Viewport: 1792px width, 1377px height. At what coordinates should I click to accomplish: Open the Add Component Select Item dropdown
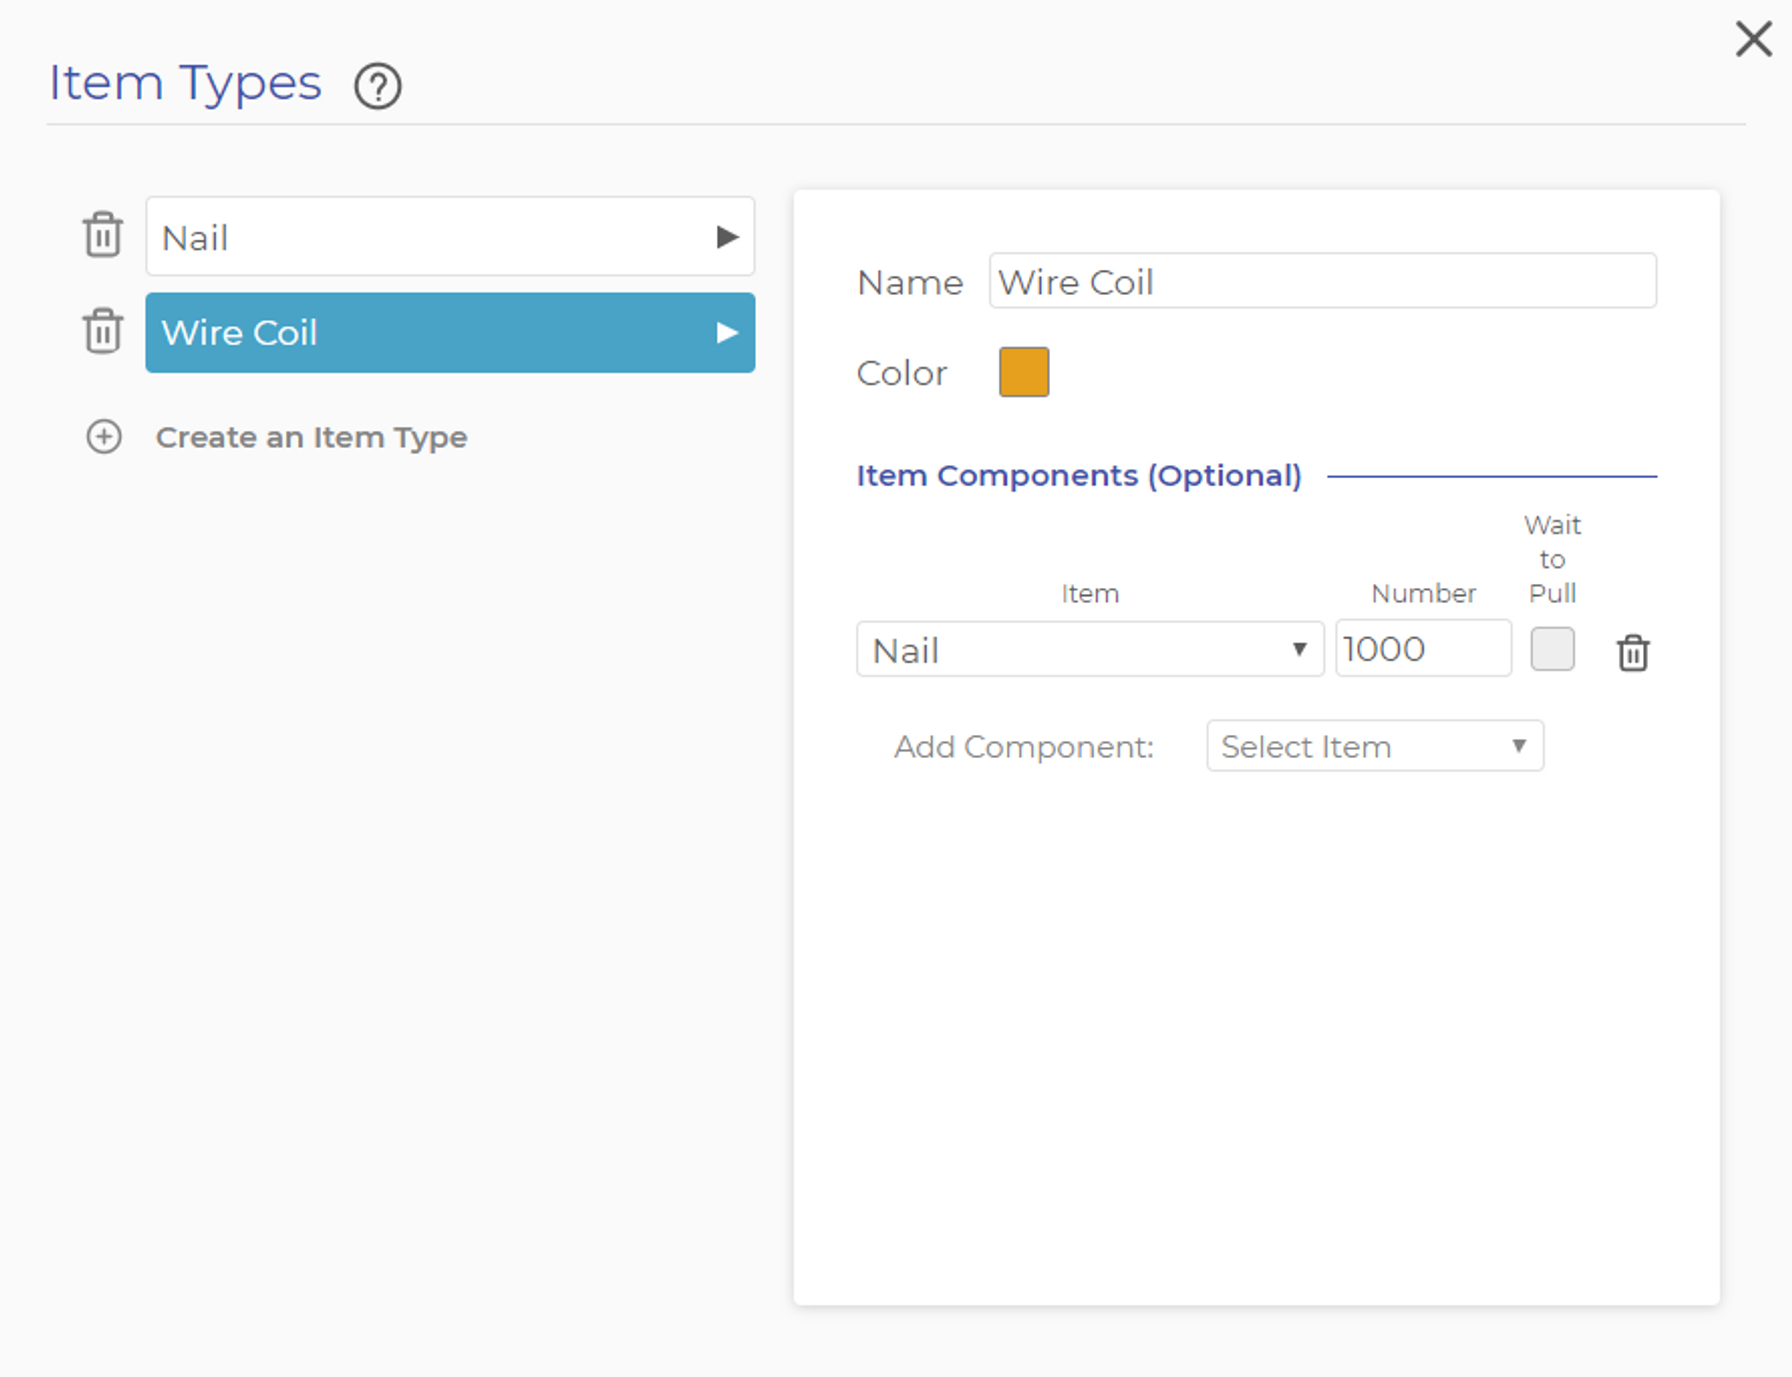click(1374, 746)
